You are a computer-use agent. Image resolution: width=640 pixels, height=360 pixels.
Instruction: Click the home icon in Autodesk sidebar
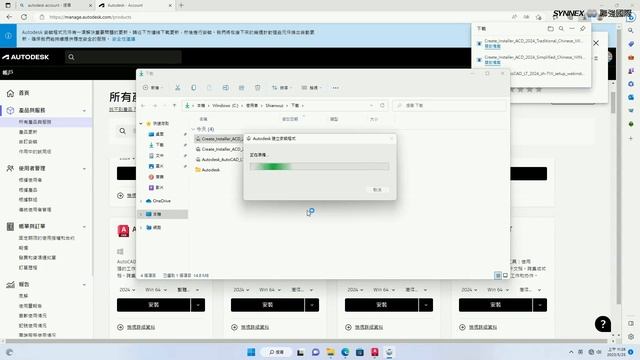pos(10,93)
